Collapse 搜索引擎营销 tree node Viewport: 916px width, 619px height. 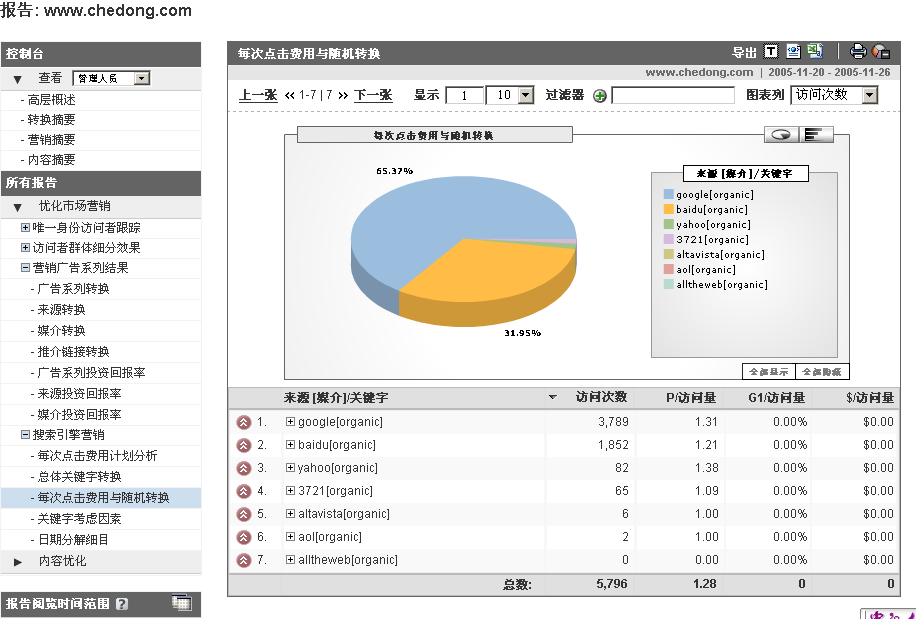tap(25, 434)
